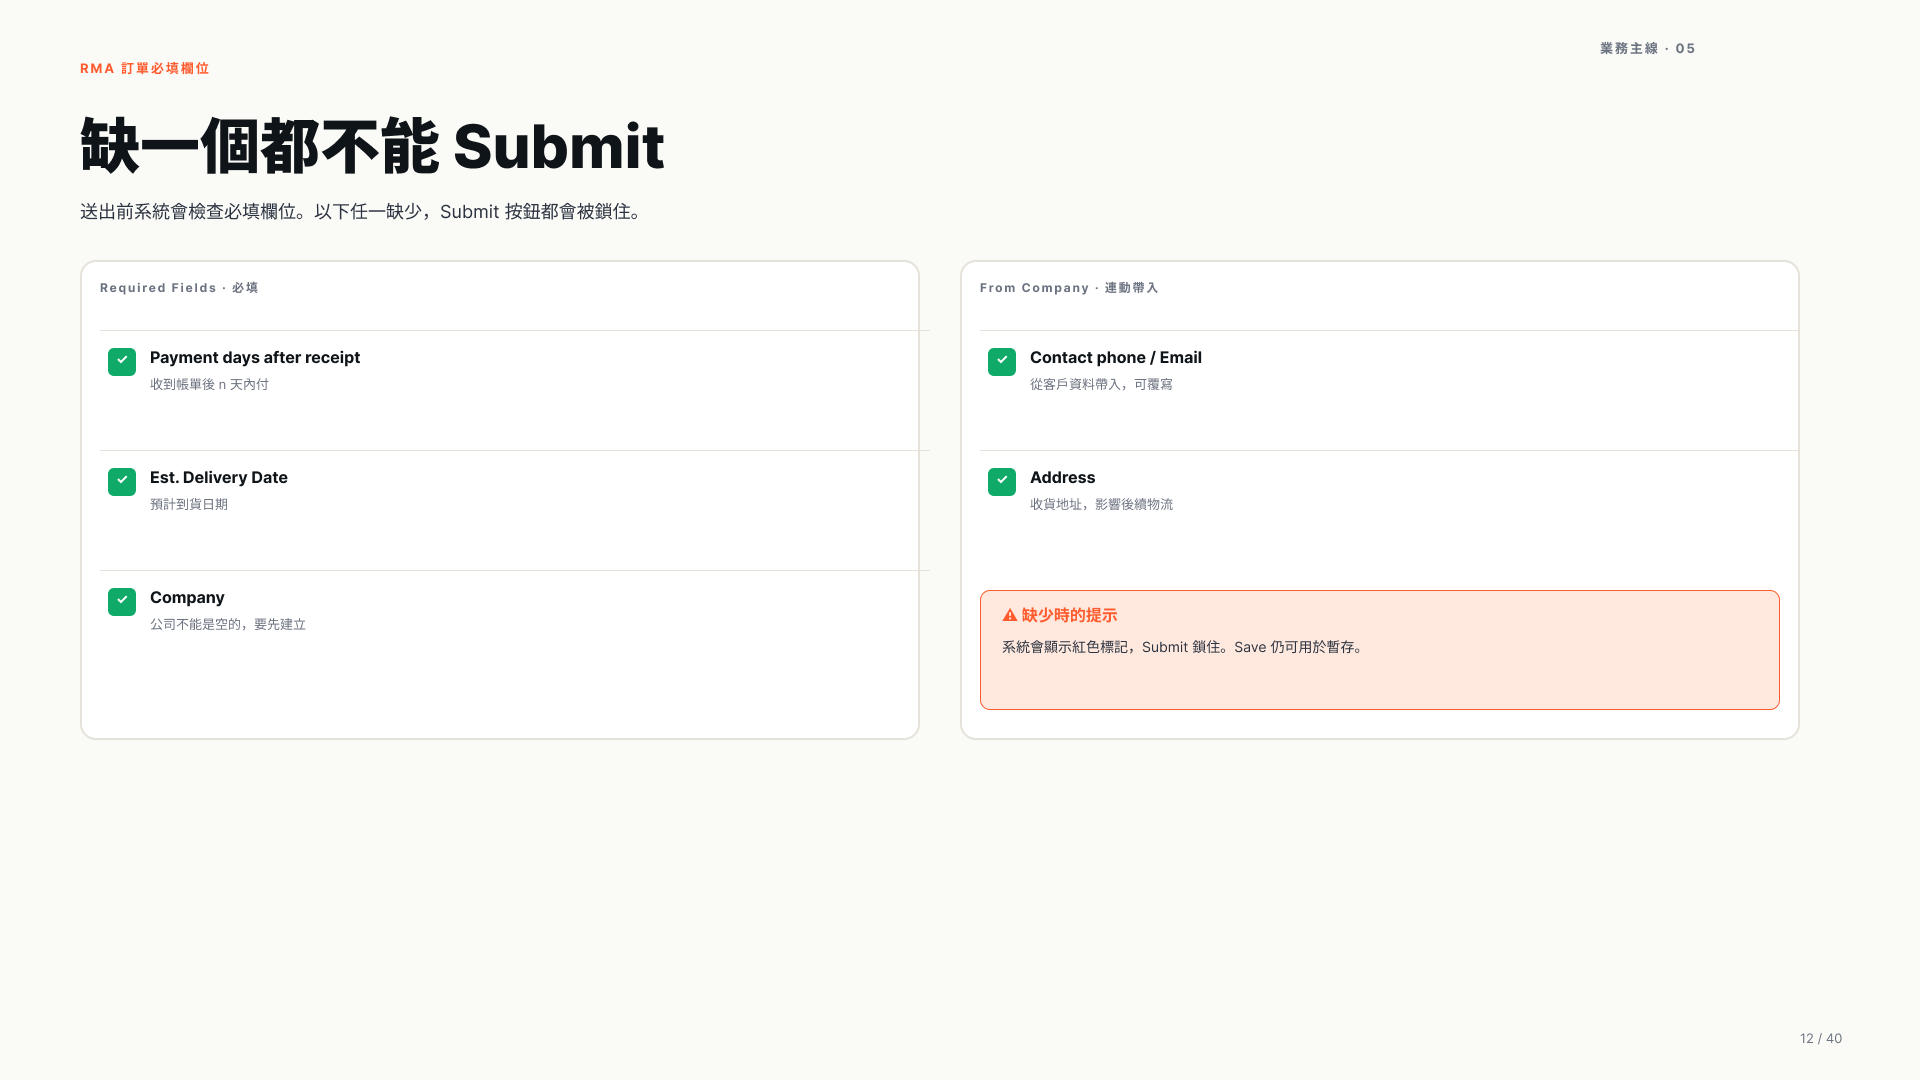Screen dimensions: 1920x1080
Task: Click the '公司不能是空的，要先建立' description
Action: [x=228, y=624]
